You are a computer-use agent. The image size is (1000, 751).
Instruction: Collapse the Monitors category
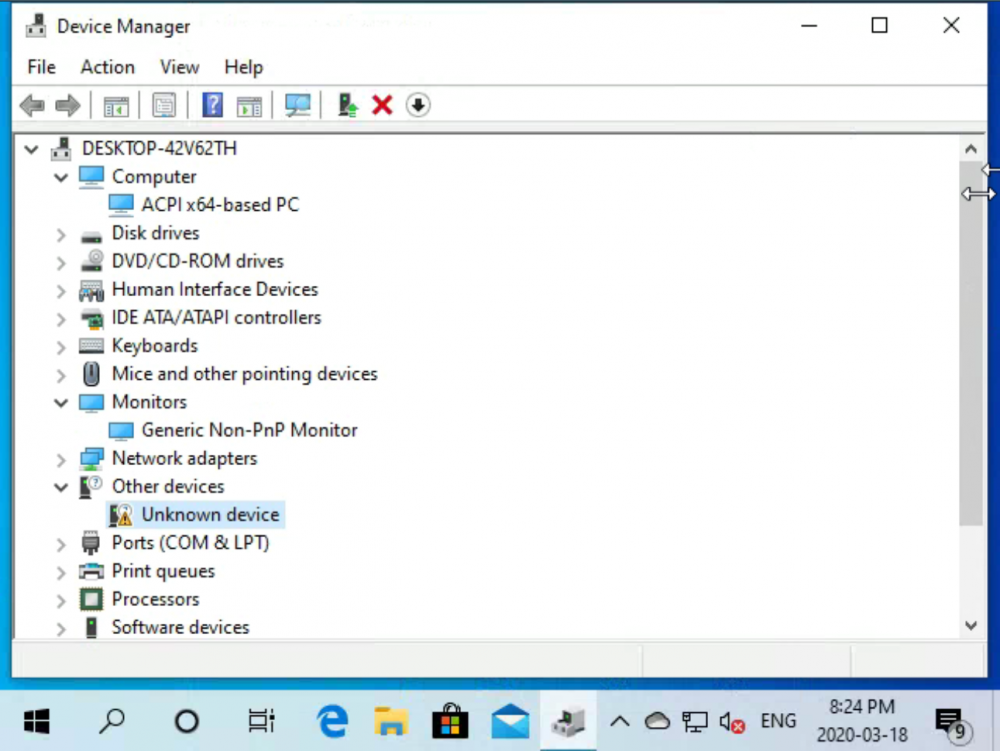pos(61,403)
